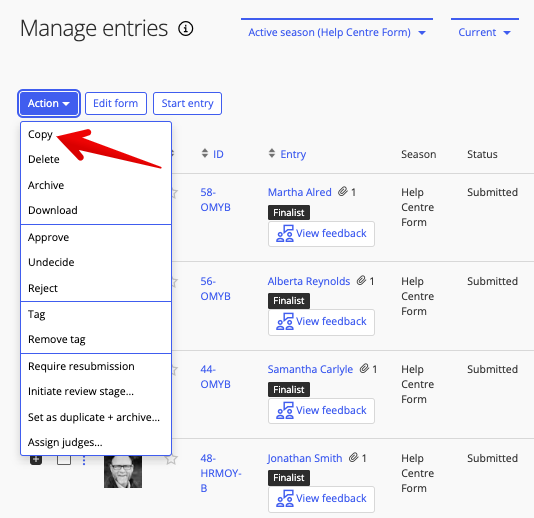This screenshot has width=534, height=518.
Task: Click Help Centre Form in Martha Alred row
Action: [418, 207]
